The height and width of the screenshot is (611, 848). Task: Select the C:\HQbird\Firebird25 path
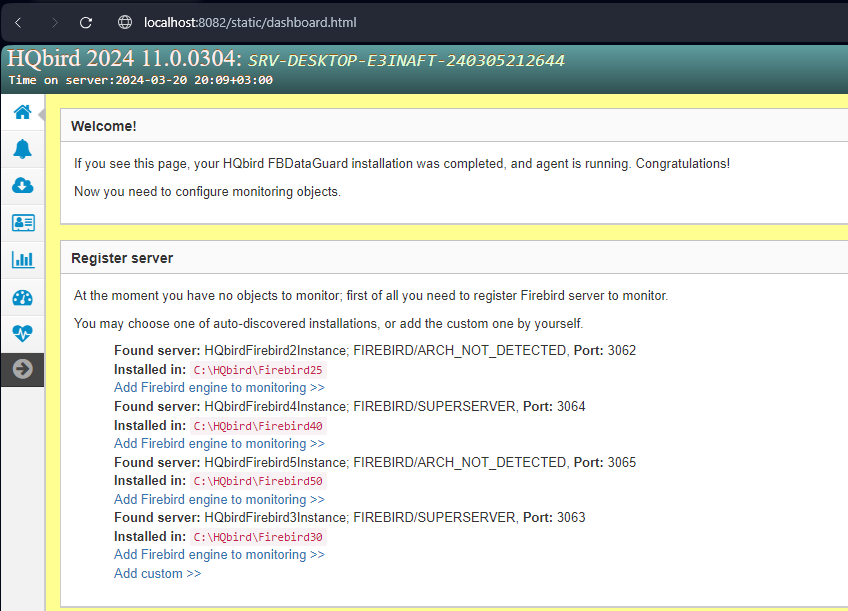(x=258, y=370)
